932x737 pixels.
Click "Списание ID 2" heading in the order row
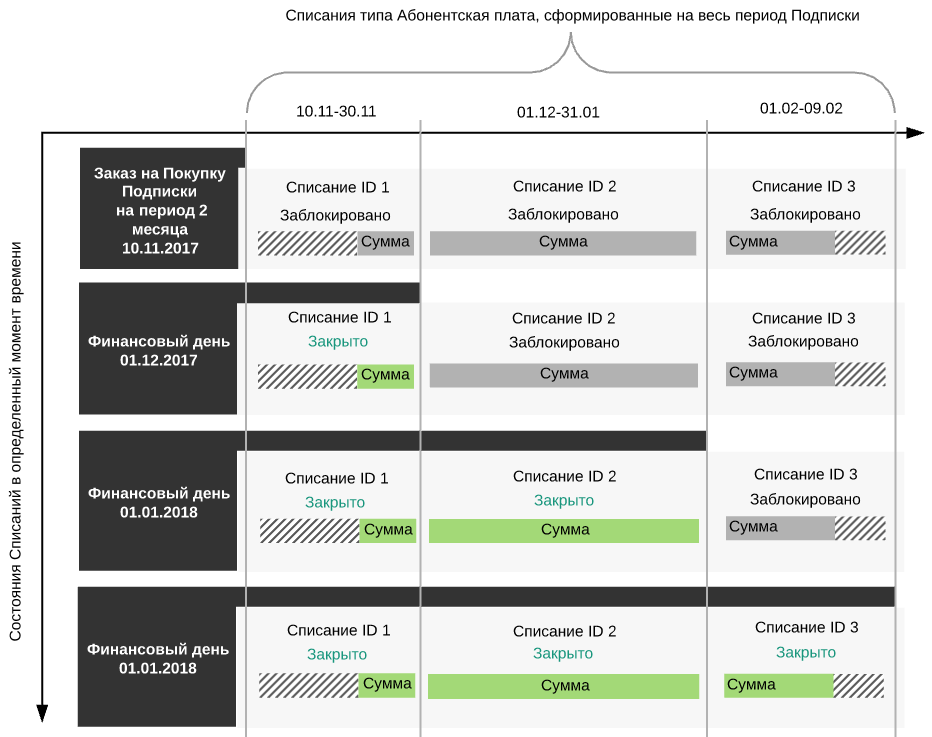point(564,186)
